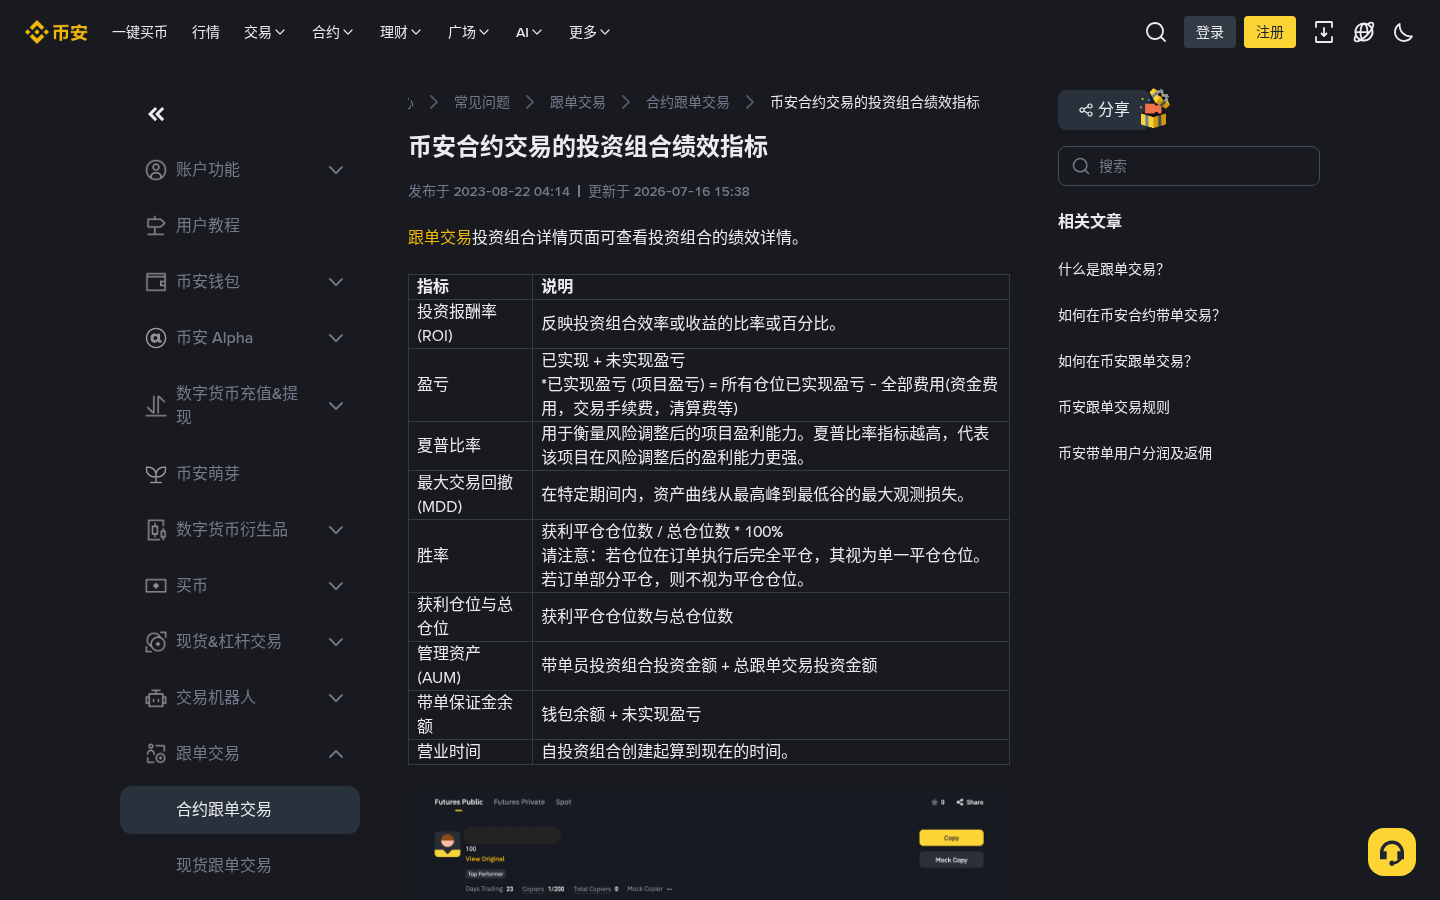The height and width of the screenshot is (900, 1440).
Task: Click the portfolio screenshot image
Action: coord(709,842)
